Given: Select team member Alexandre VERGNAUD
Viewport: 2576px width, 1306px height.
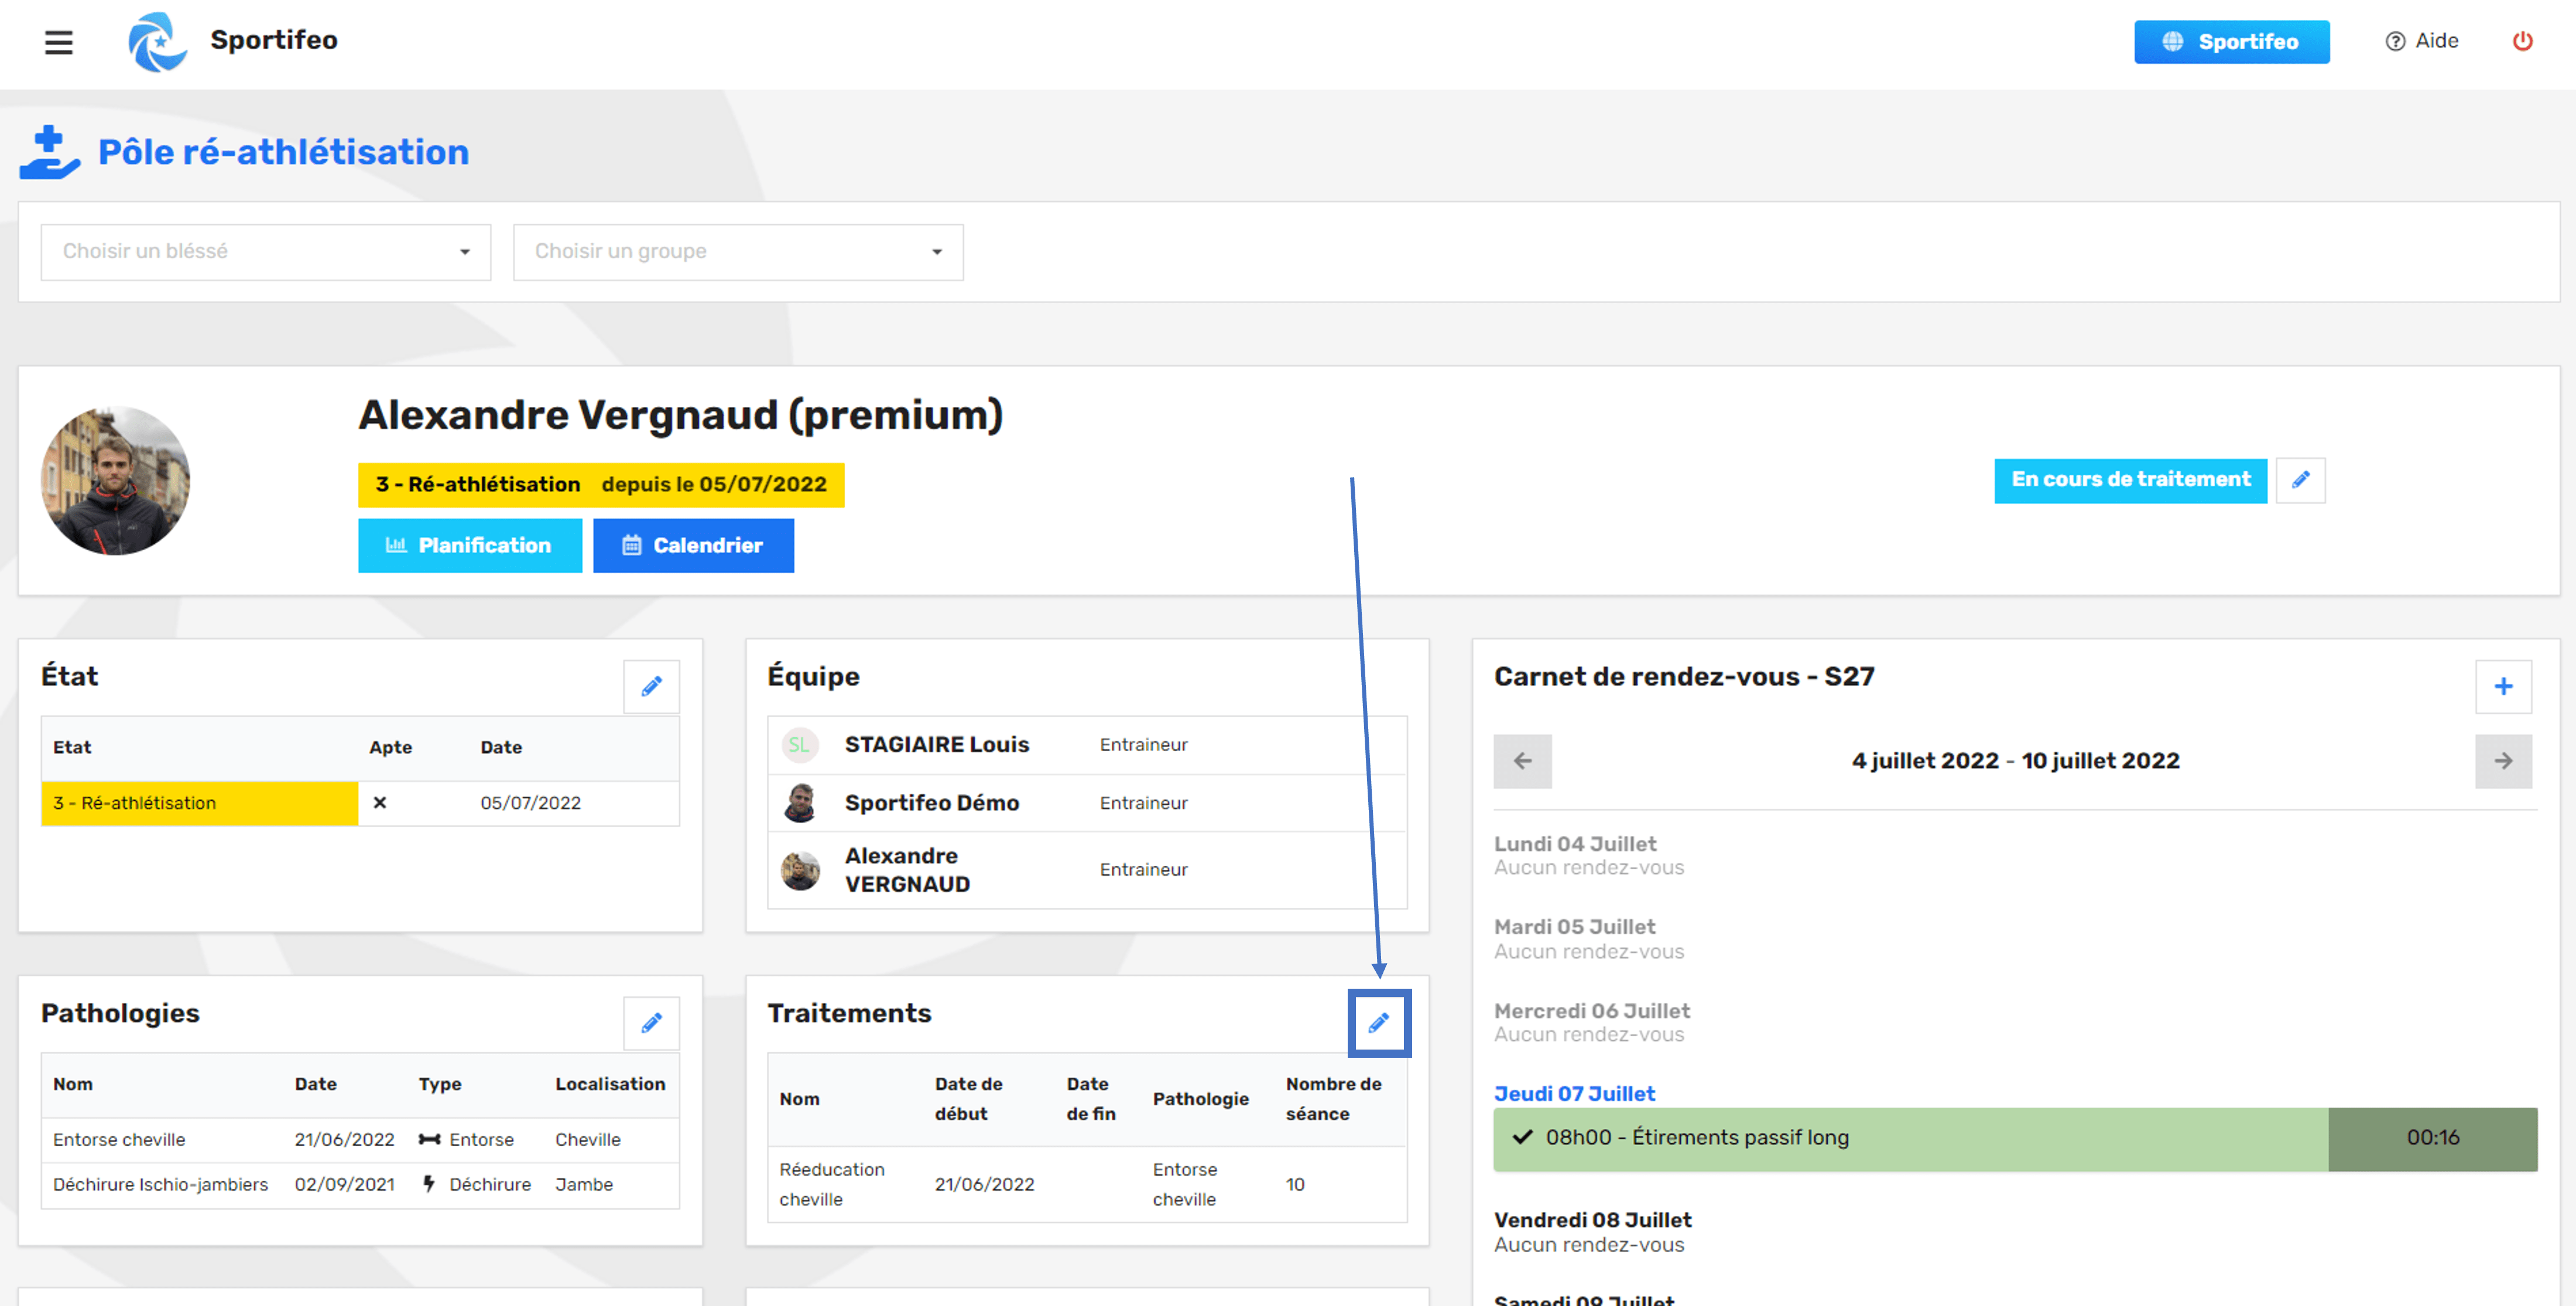Looking at the screenshot, I should click(1087, 870).
